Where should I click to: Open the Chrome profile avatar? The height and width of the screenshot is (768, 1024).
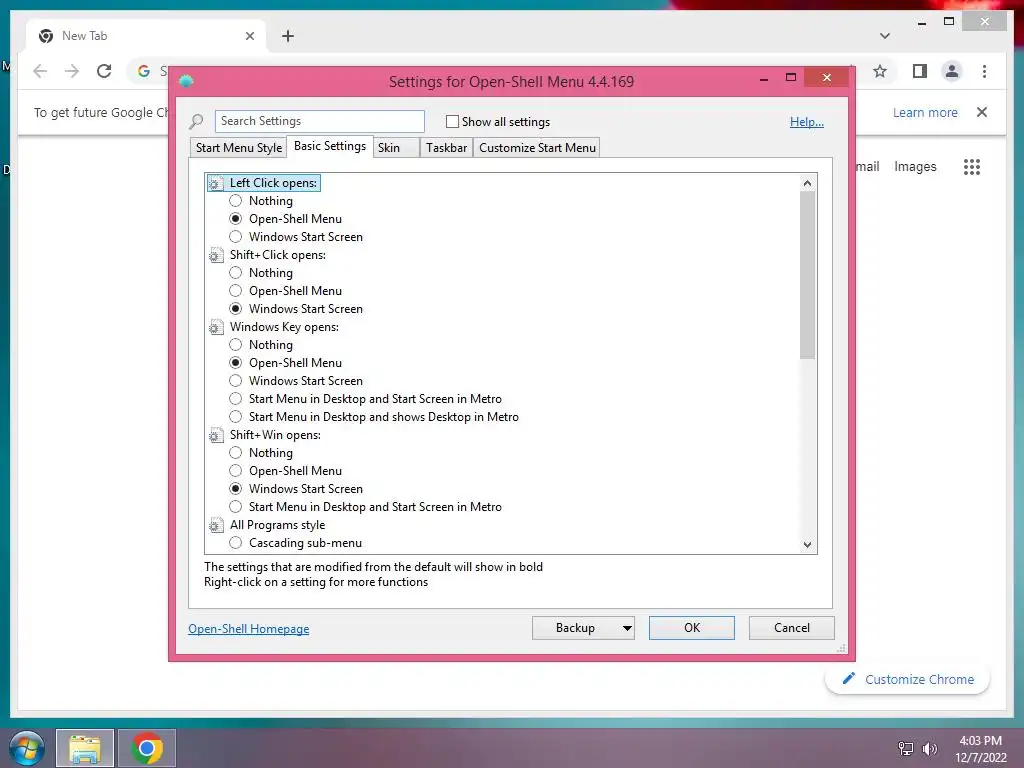pos(952,71)
